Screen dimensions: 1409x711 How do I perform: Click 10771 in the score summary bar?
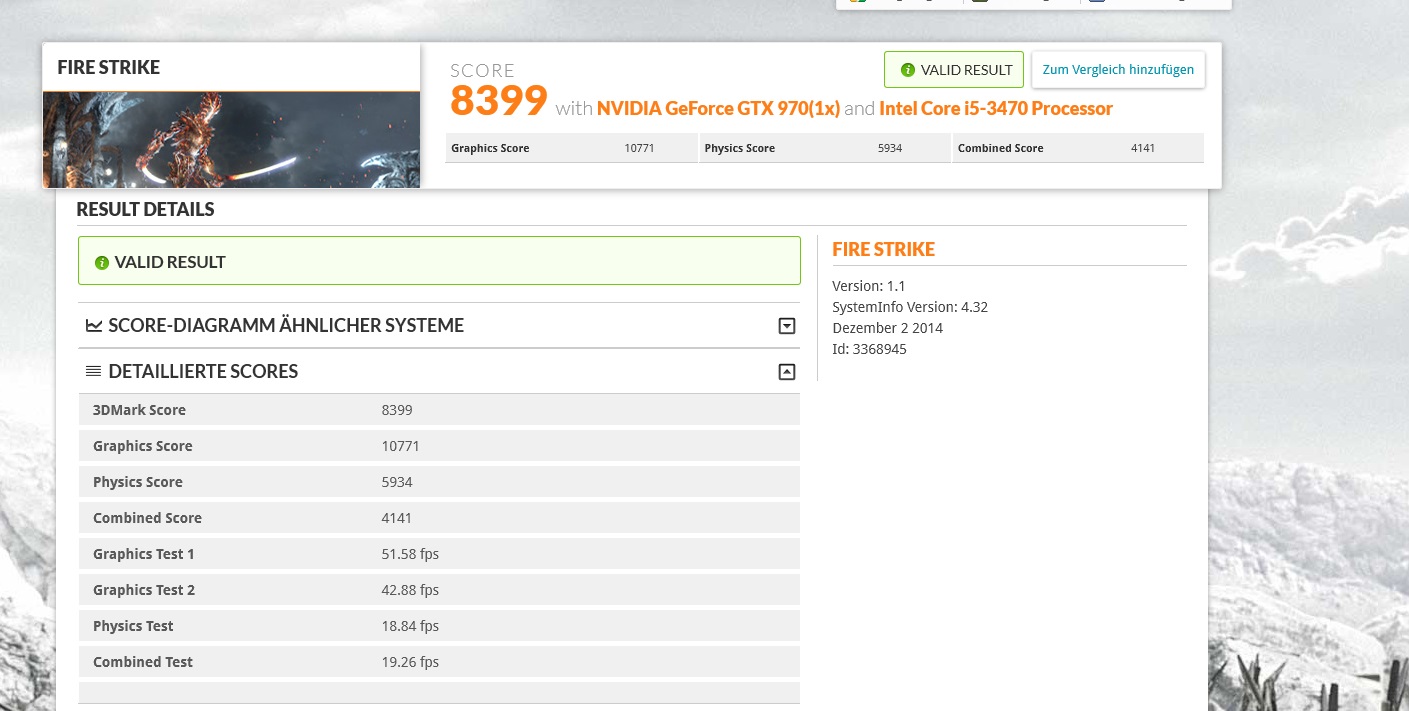(639, 148)
